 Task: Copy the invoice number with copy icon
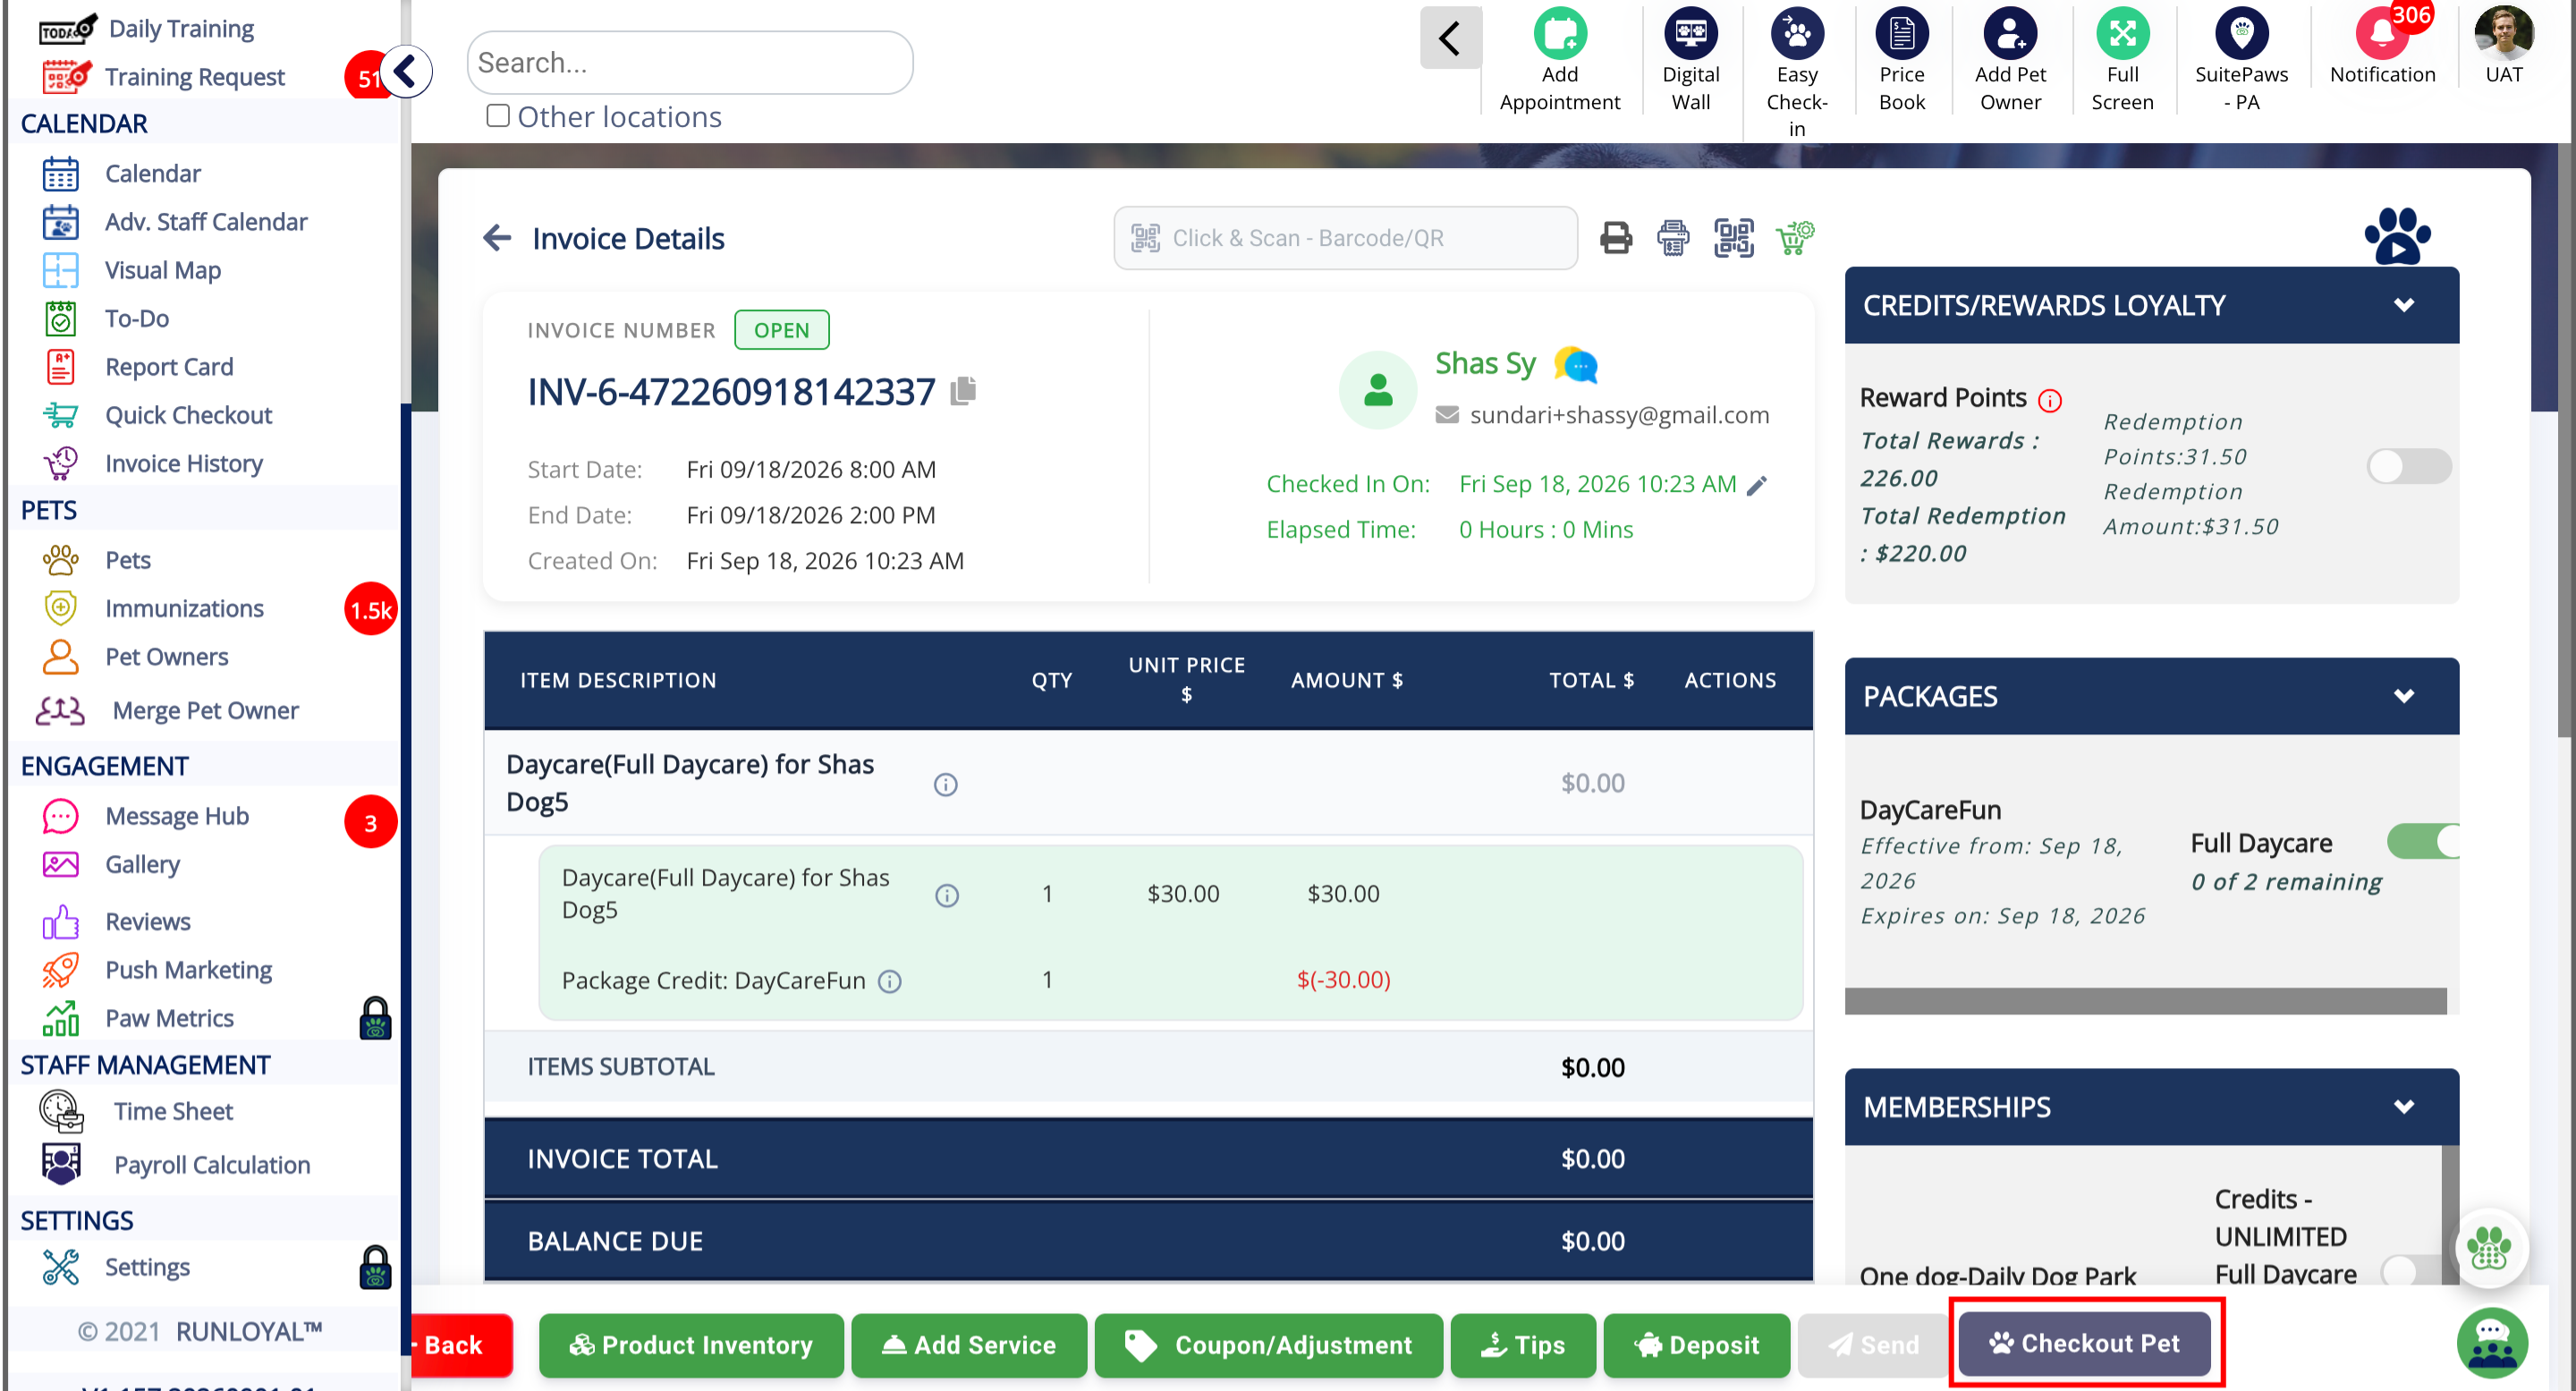[x=964, y=390]
